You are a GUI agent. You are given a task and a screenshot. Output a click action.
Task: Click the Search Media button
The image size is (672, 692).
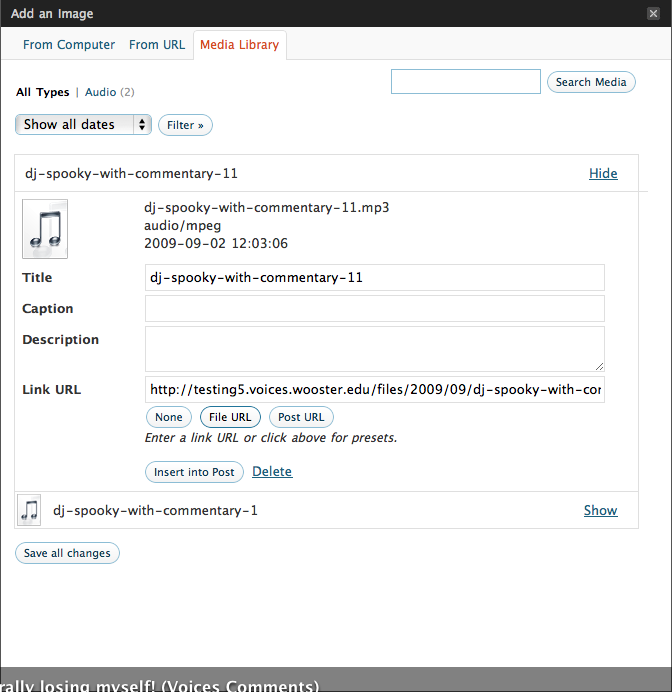pyautogui.click(x=591, y=82)
